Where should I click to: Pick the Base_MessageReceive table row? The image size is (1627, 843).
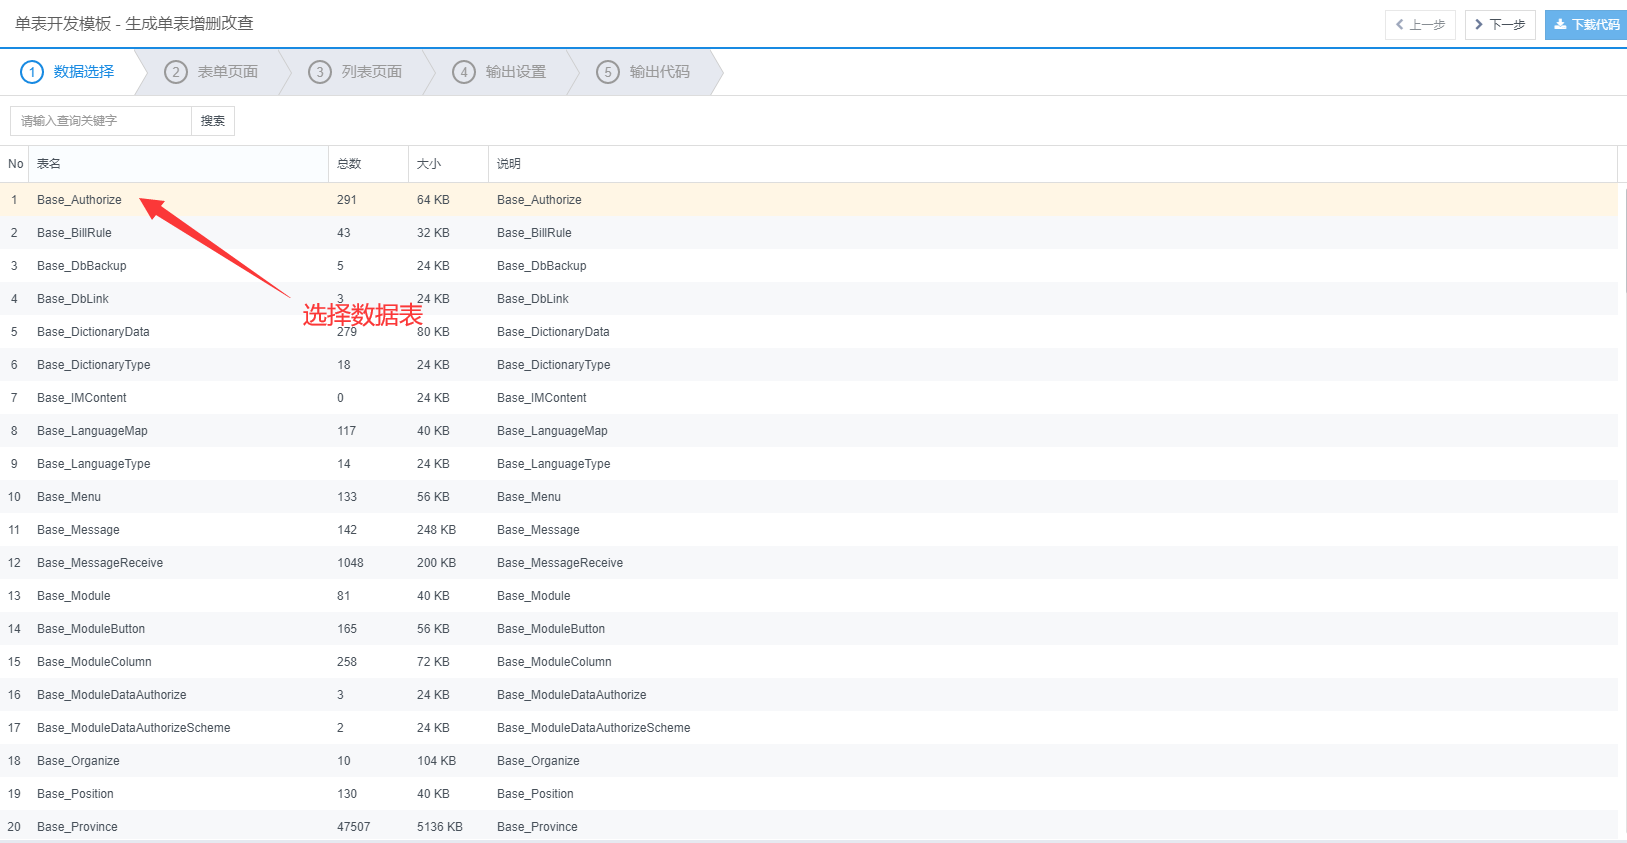tap(100, 563)
